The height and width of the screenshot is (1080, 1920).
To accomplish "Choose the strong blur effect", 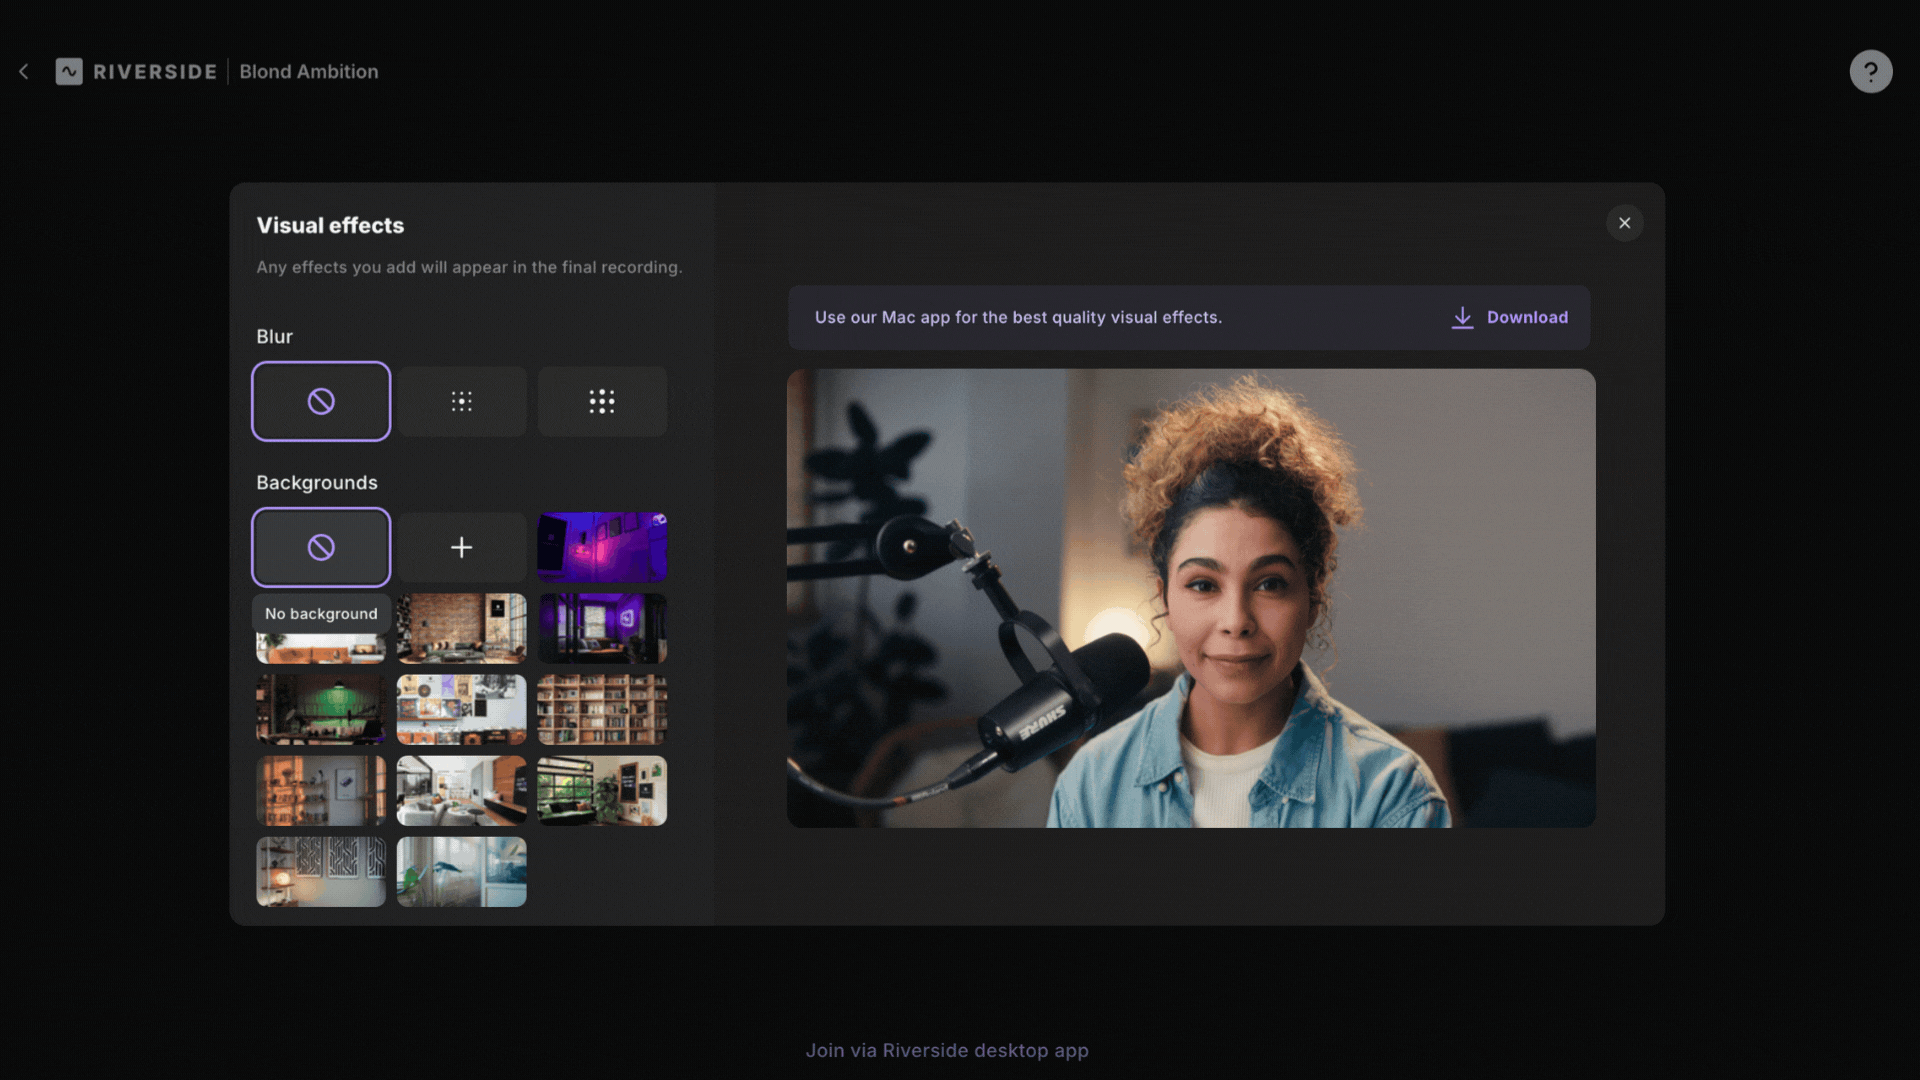I will (x=601, y=401).
